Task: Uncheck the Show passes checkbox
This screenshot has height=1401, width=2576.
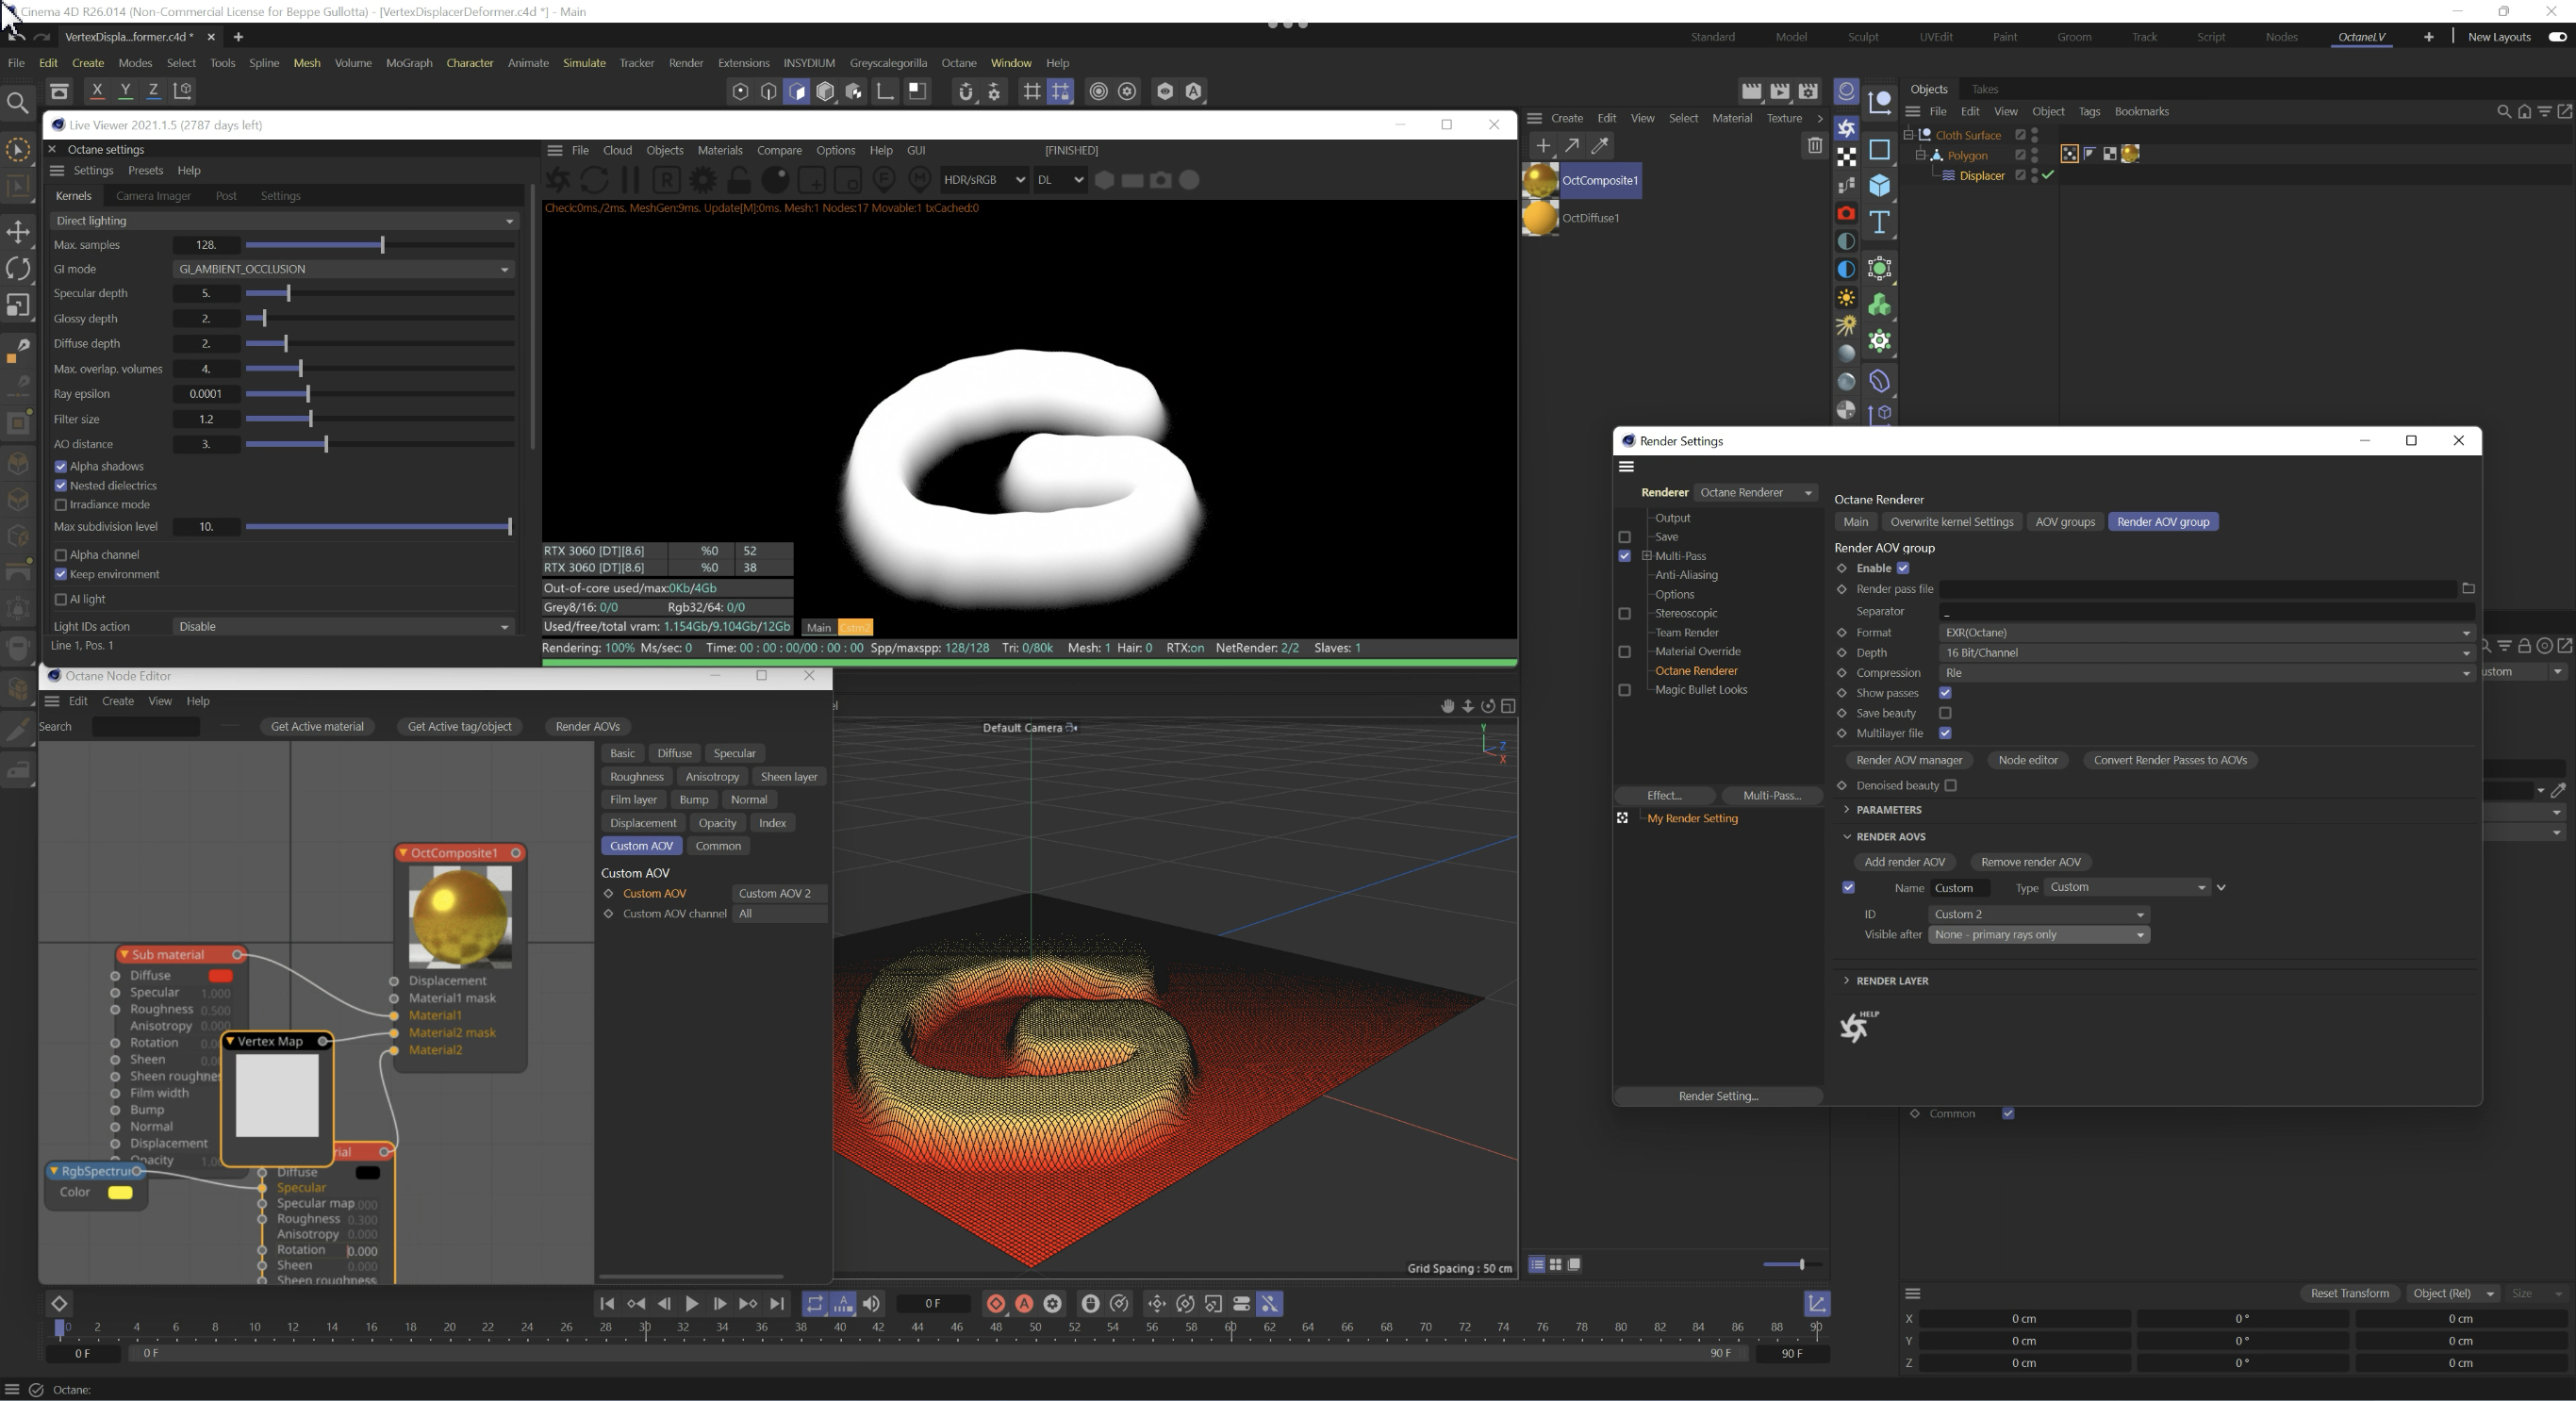Action: tap(1945, 693)
